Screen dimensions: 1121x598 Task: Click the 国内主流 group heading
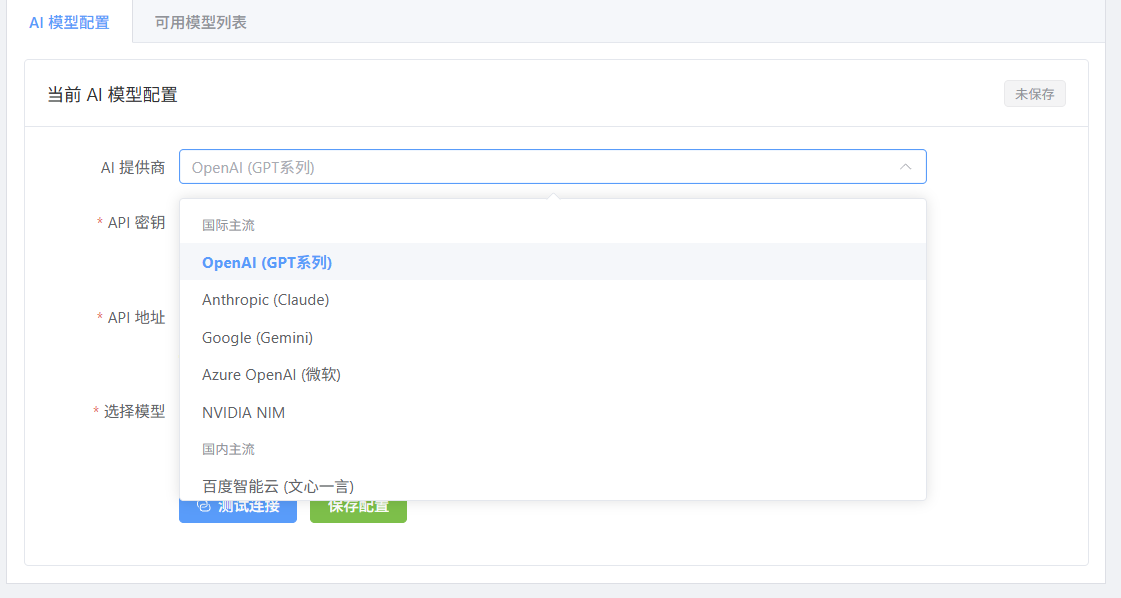[x=228, y=450]
